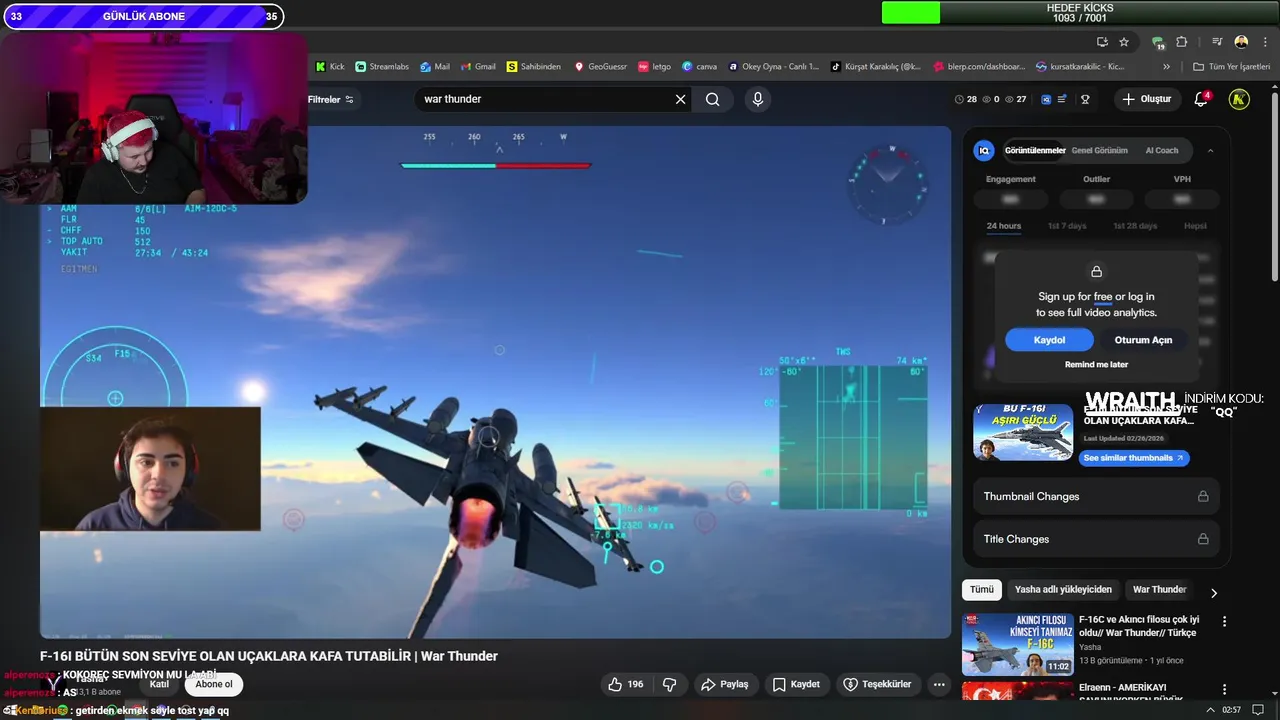This screenshot has height=720, width=1280.
Task: Collapse the vidIQ panel with chevron
Action: coord(1210,150)
